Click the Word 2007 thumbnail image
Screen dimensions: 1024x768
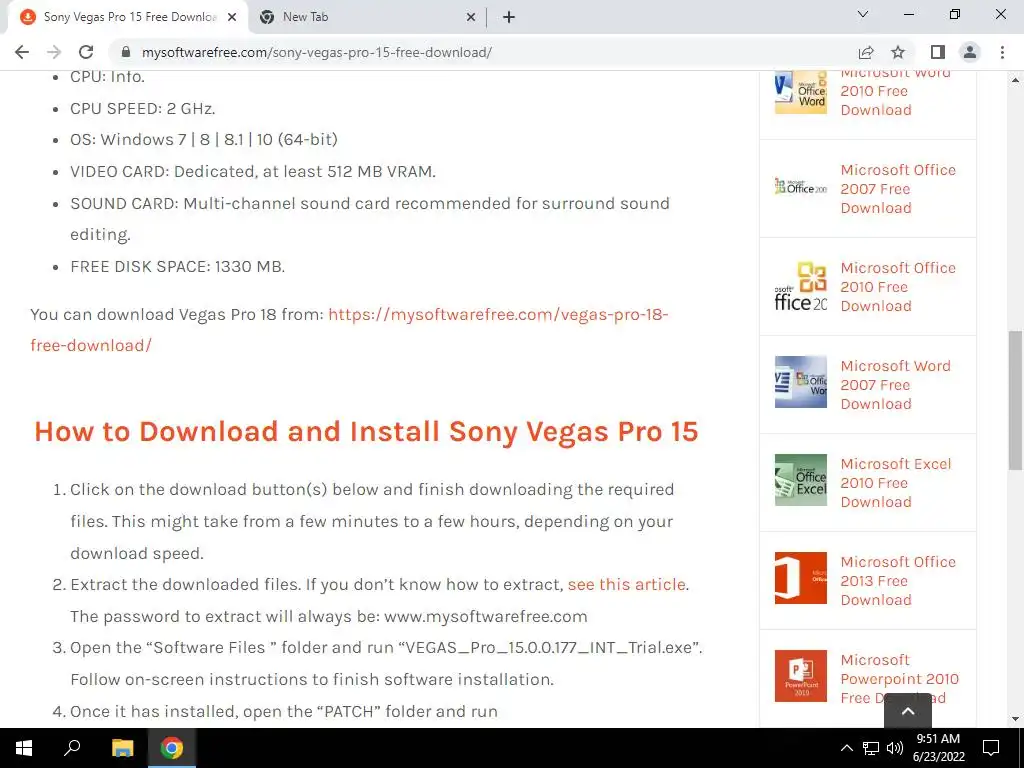pos(801,382)
